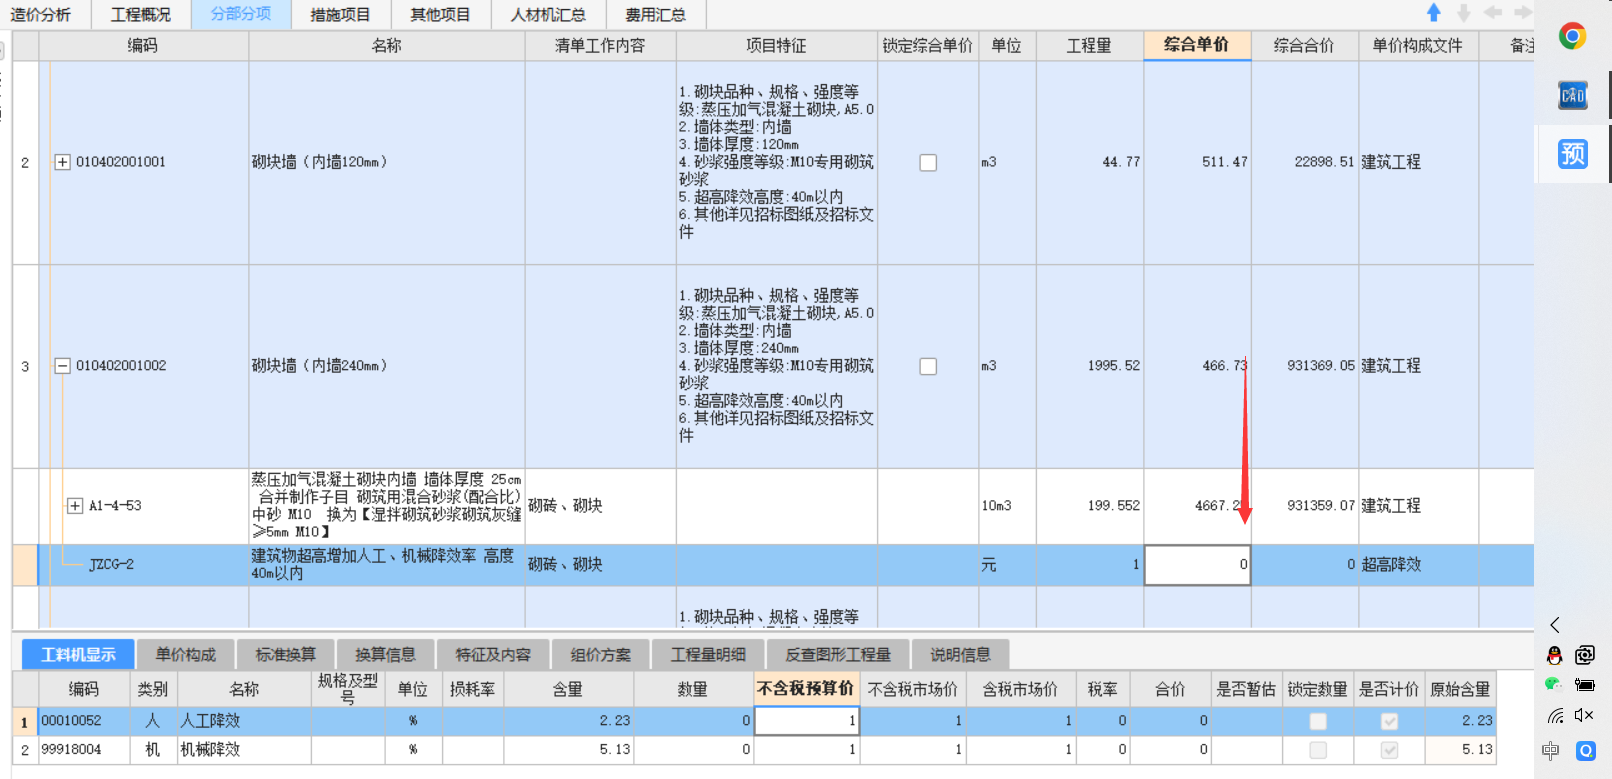Select the 工料机显示 bottom tab
This screenshot has height=779, width=1612.
[78, 655]
